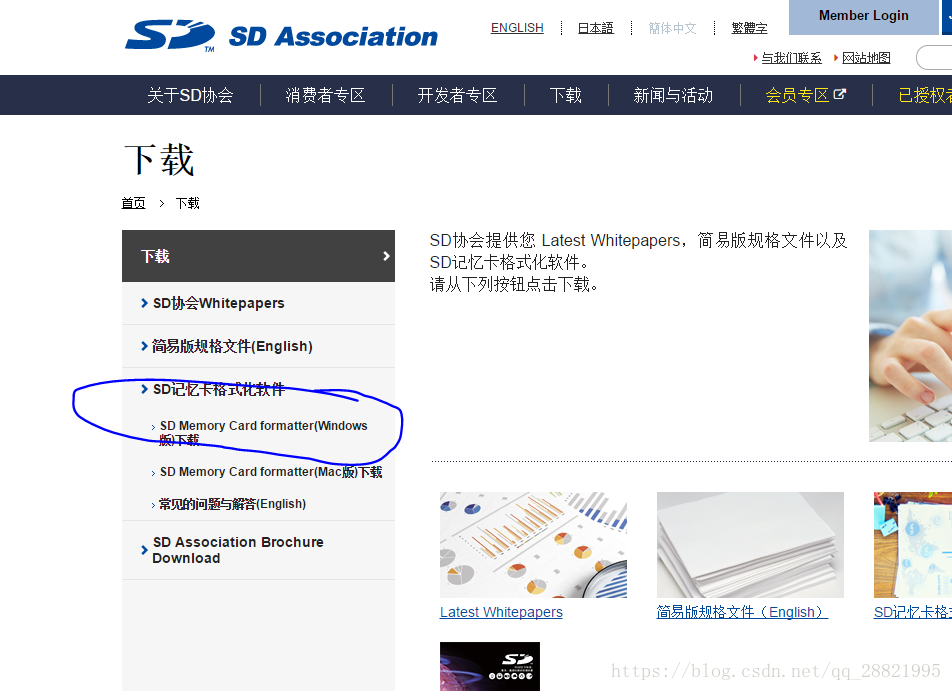Image resolution: width=952 pixels, height=691 pixels.
Task: Open SD Memory Card formatter Windows版下载
Action: pyautogui.click(x=264, y=432)
